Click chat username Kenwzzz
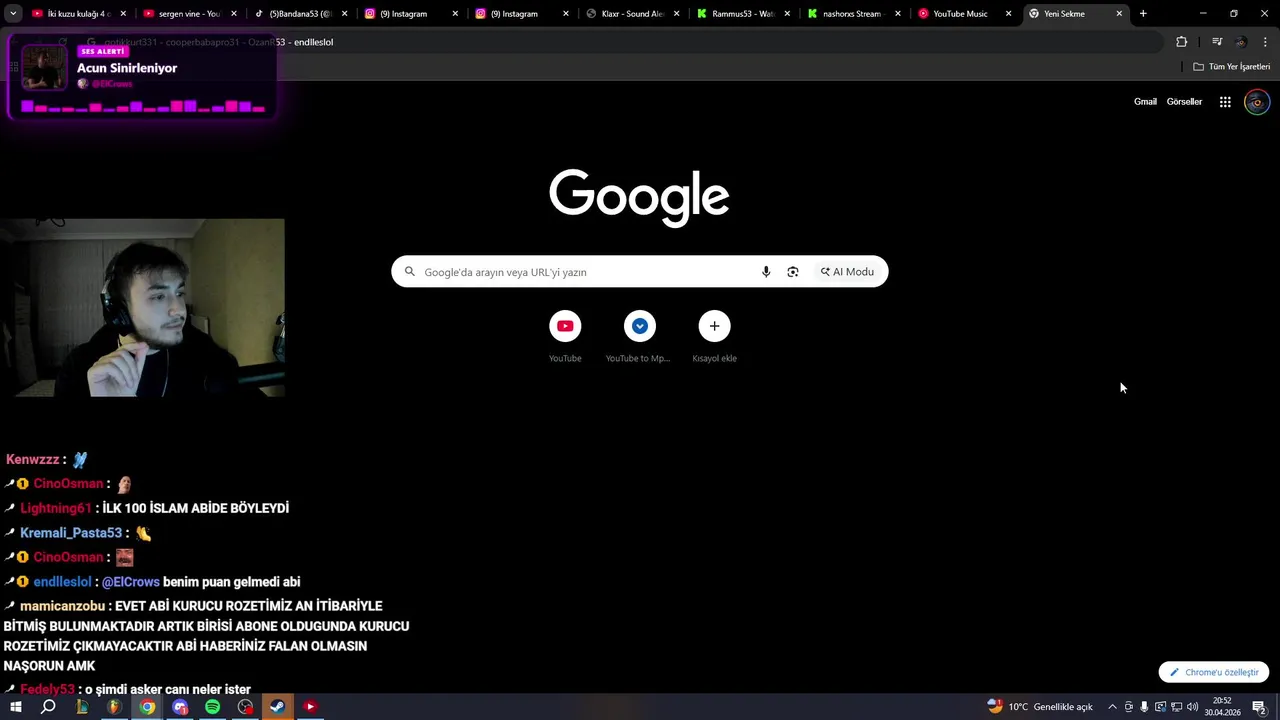Viewport: 1280px width, 720px height. (33, 460)
